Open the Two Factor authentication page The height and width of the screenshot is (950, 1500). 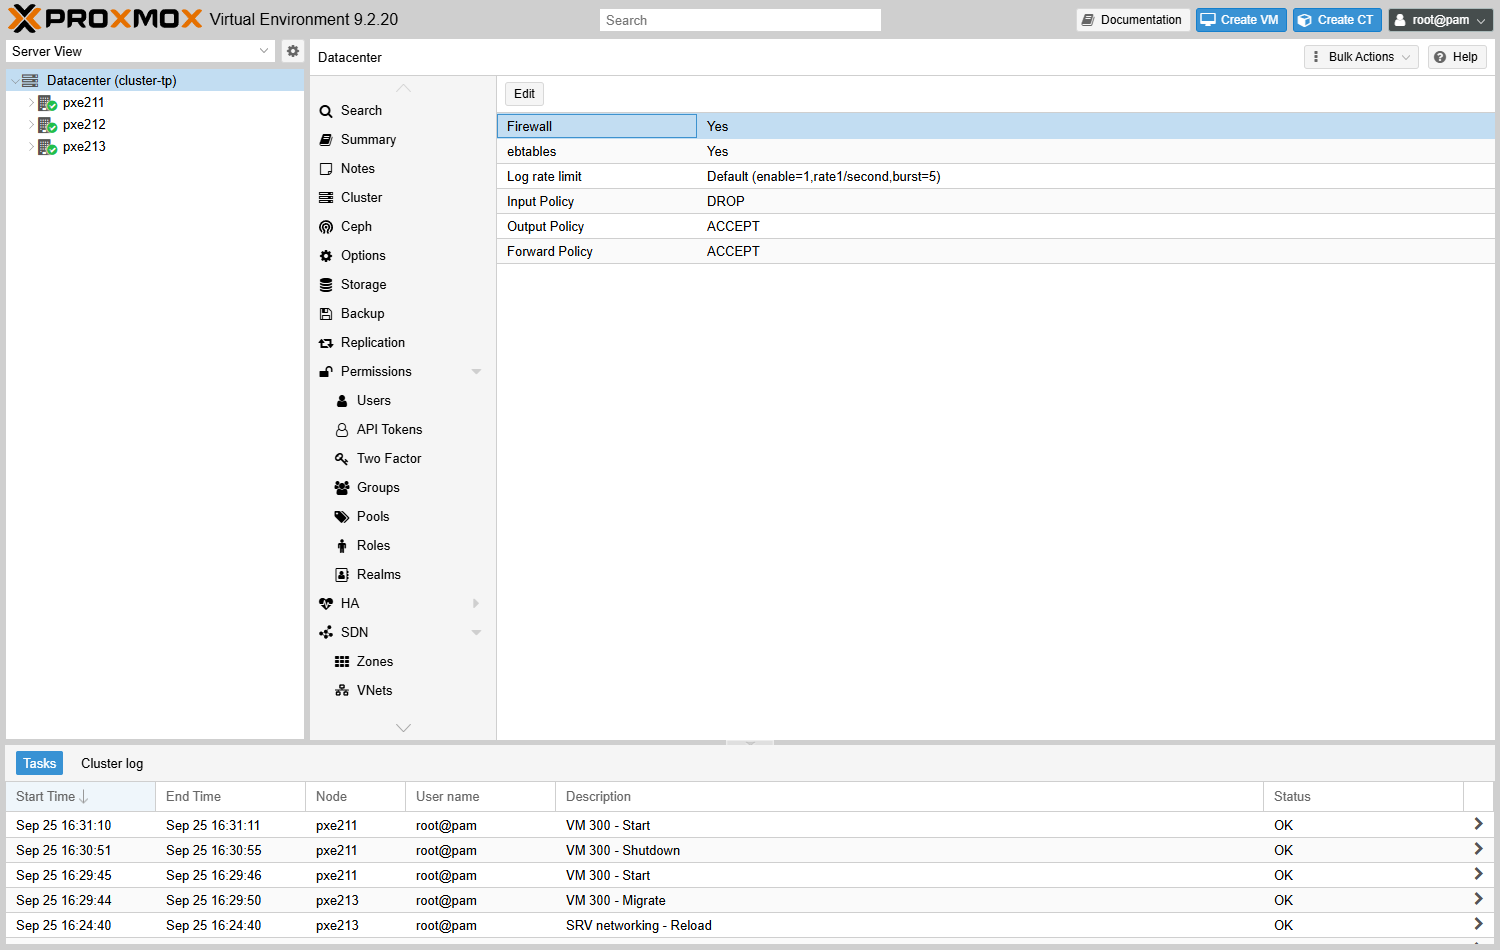(x=388, y=459)
